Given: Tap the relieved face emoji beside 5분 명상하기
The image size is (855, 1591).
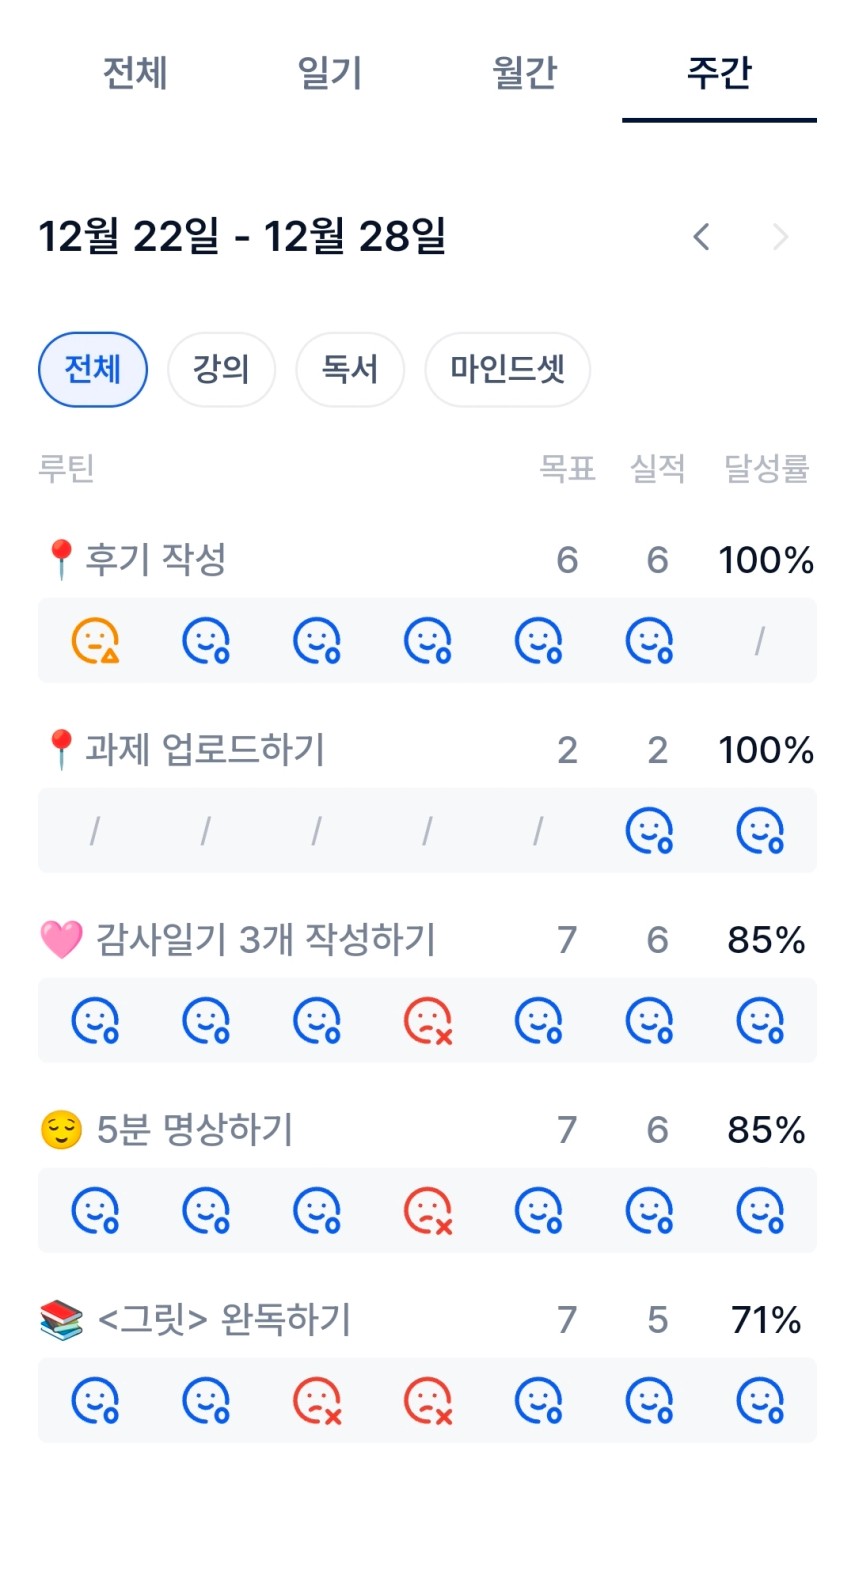Looking at the screenshot, I should click(x=61, y=1130).
